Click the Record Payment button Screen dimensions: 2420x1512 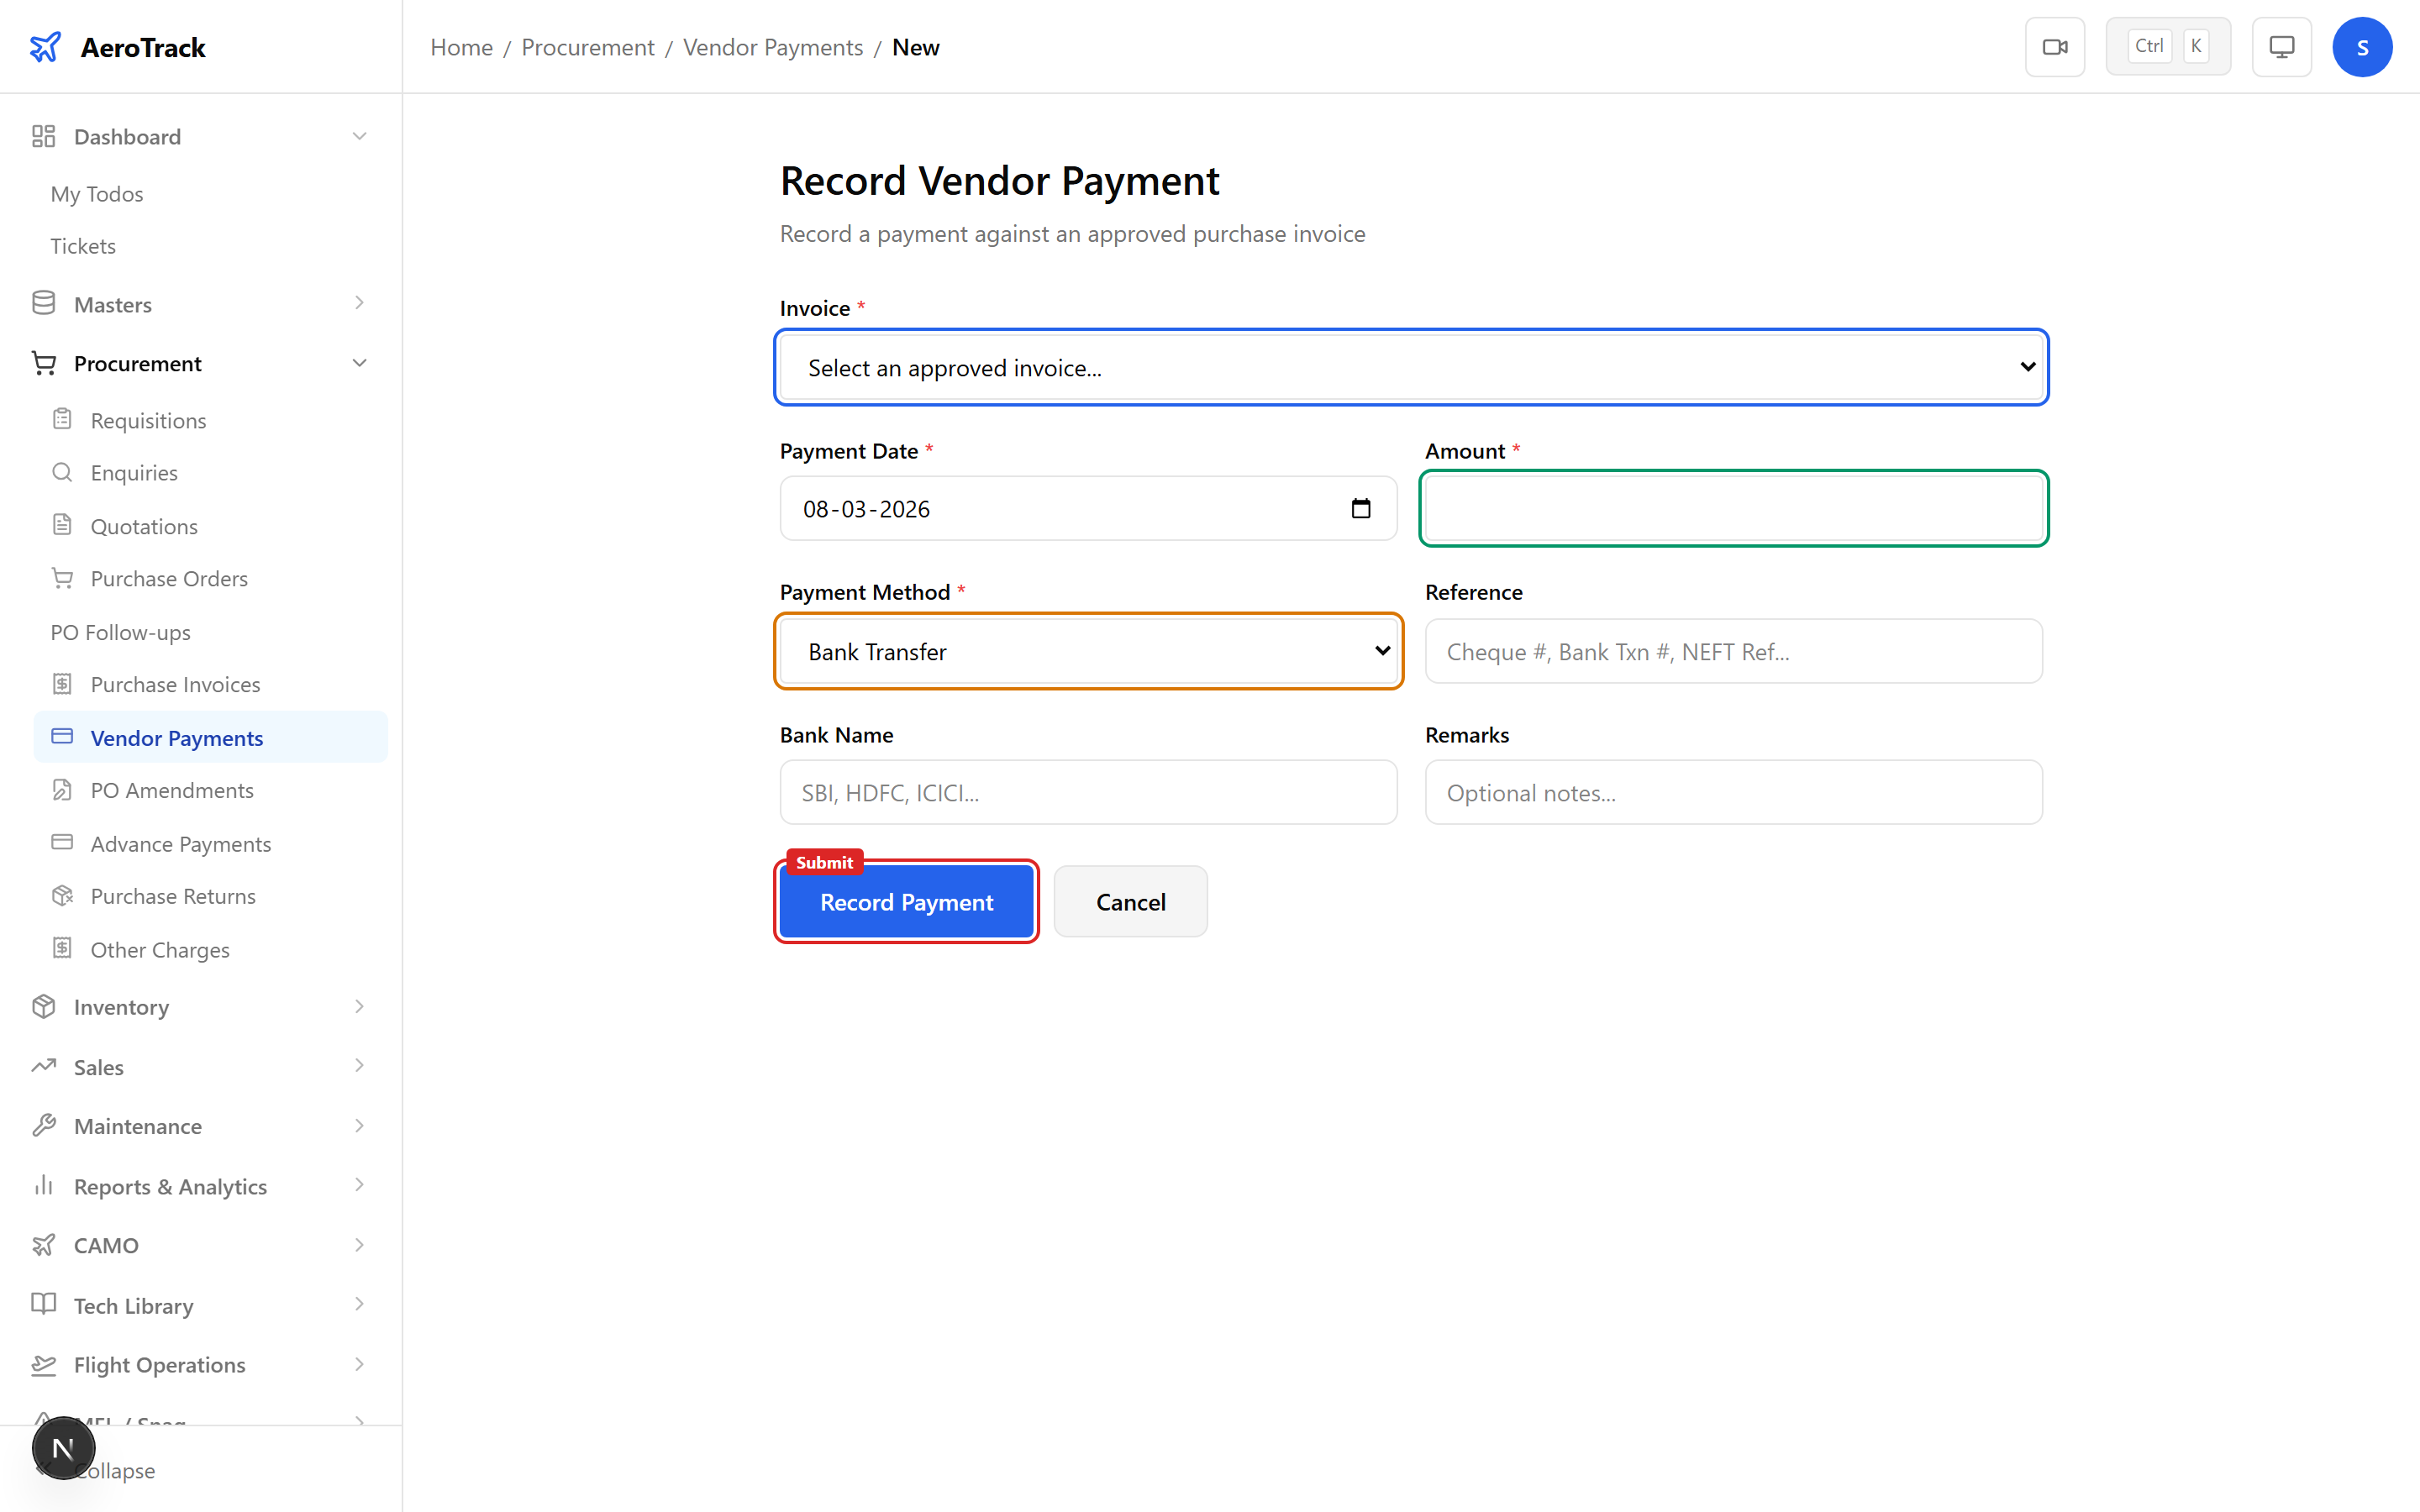(906, 901)
